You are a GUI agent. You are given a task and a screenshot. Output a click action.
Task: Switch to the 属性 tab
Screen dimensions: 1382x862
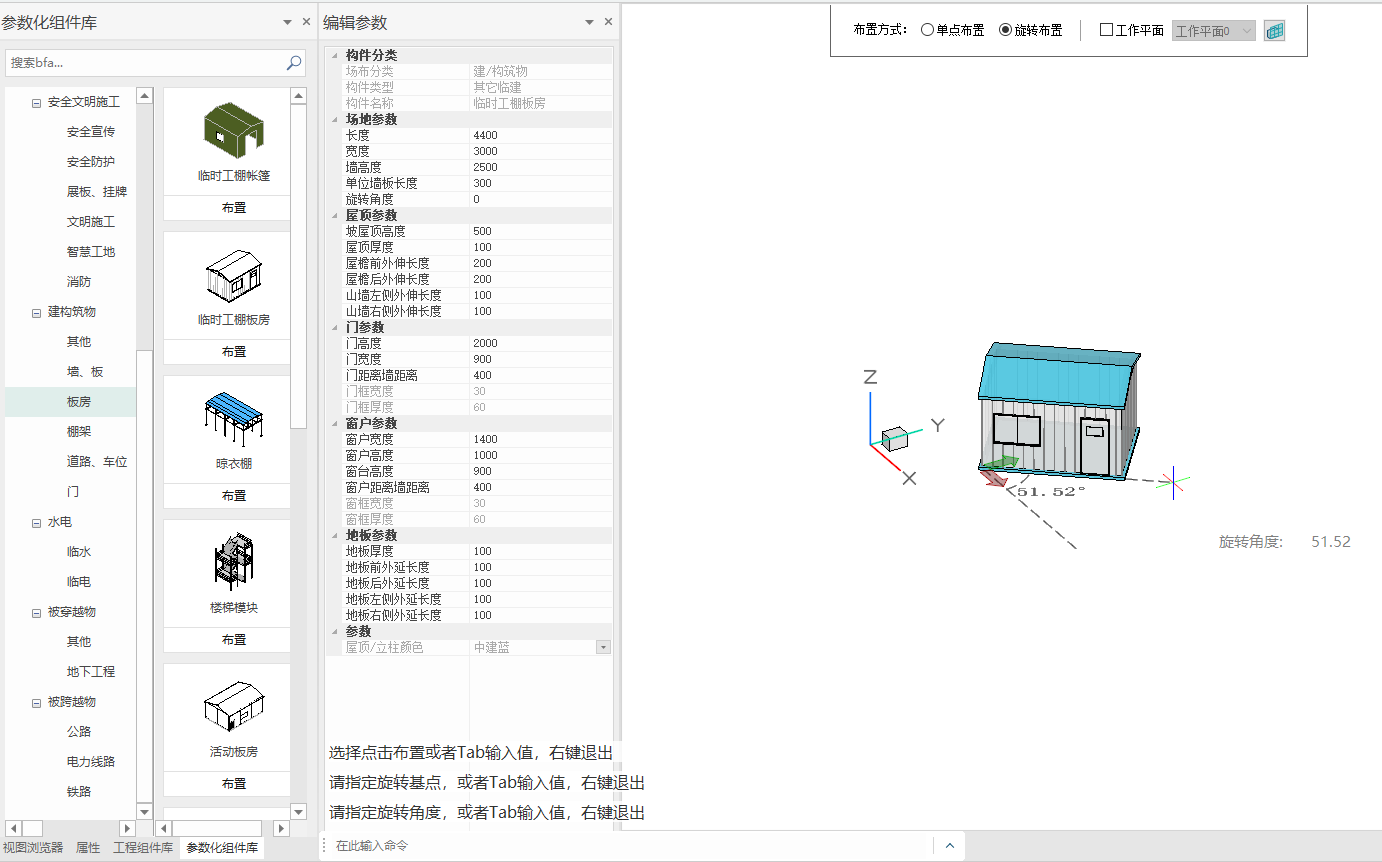click(x=88, y=848)
